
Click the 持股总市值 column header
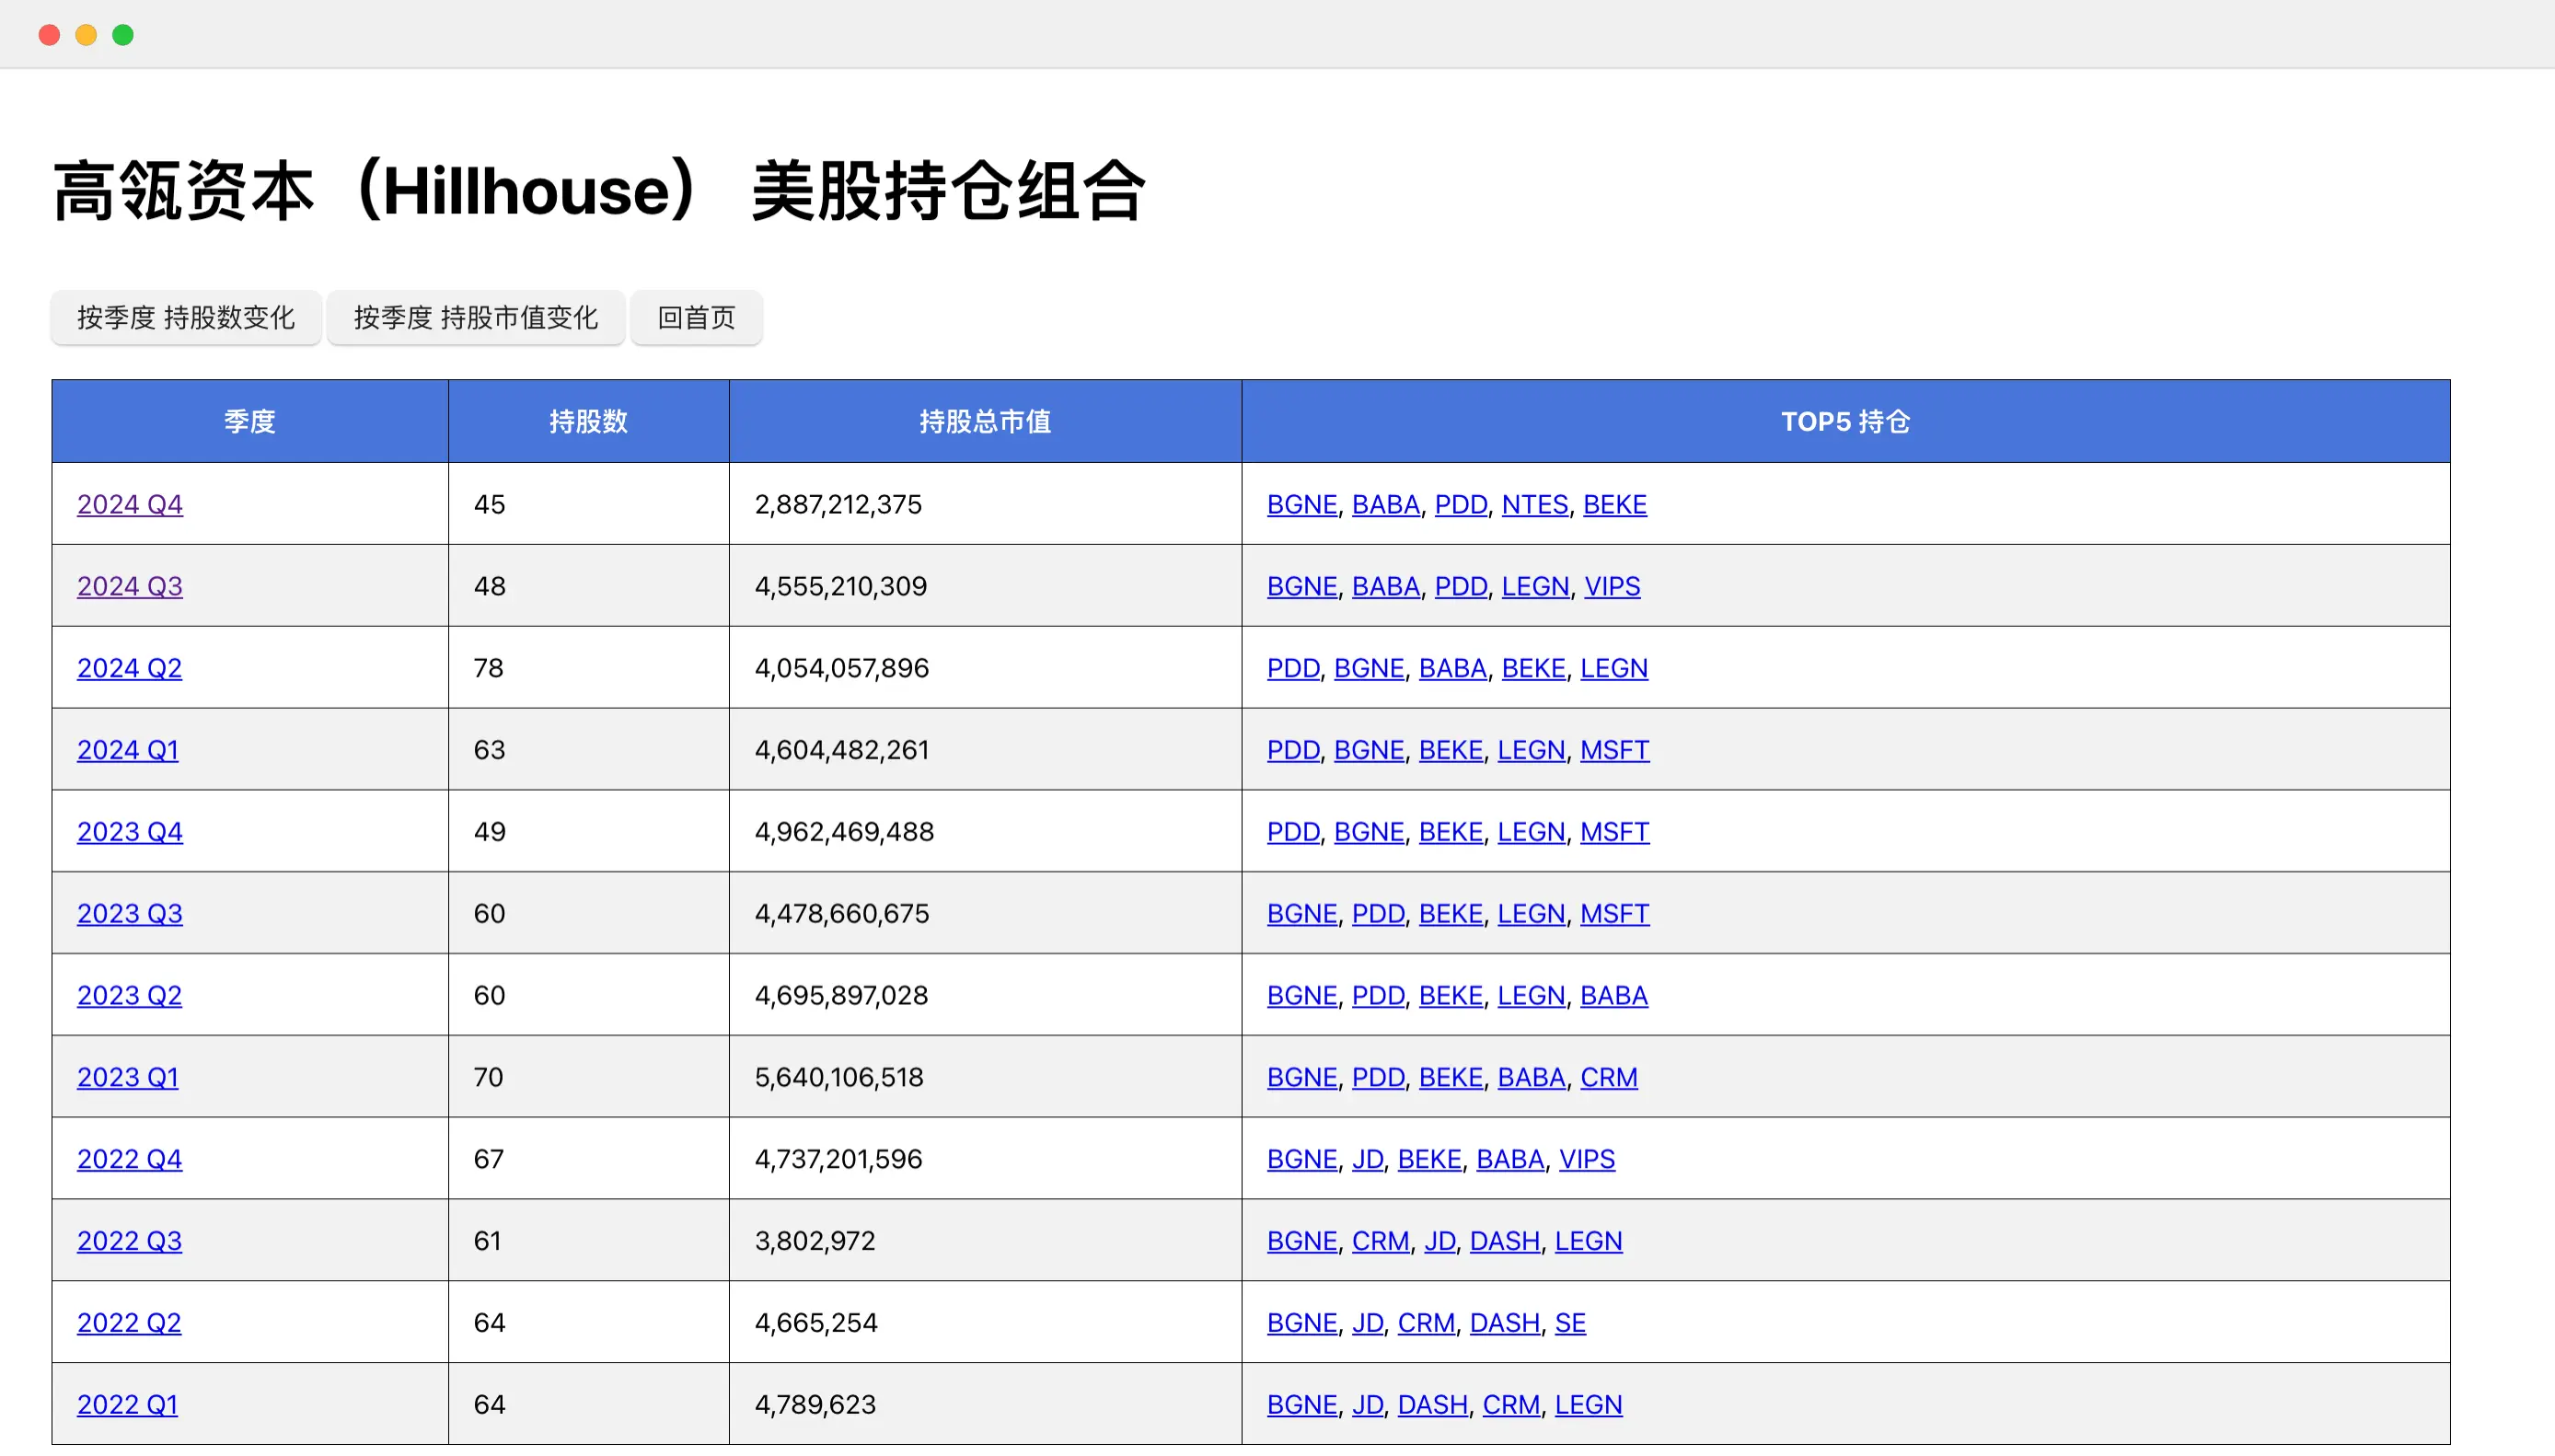pyautogui.click(x=985, y=421)
